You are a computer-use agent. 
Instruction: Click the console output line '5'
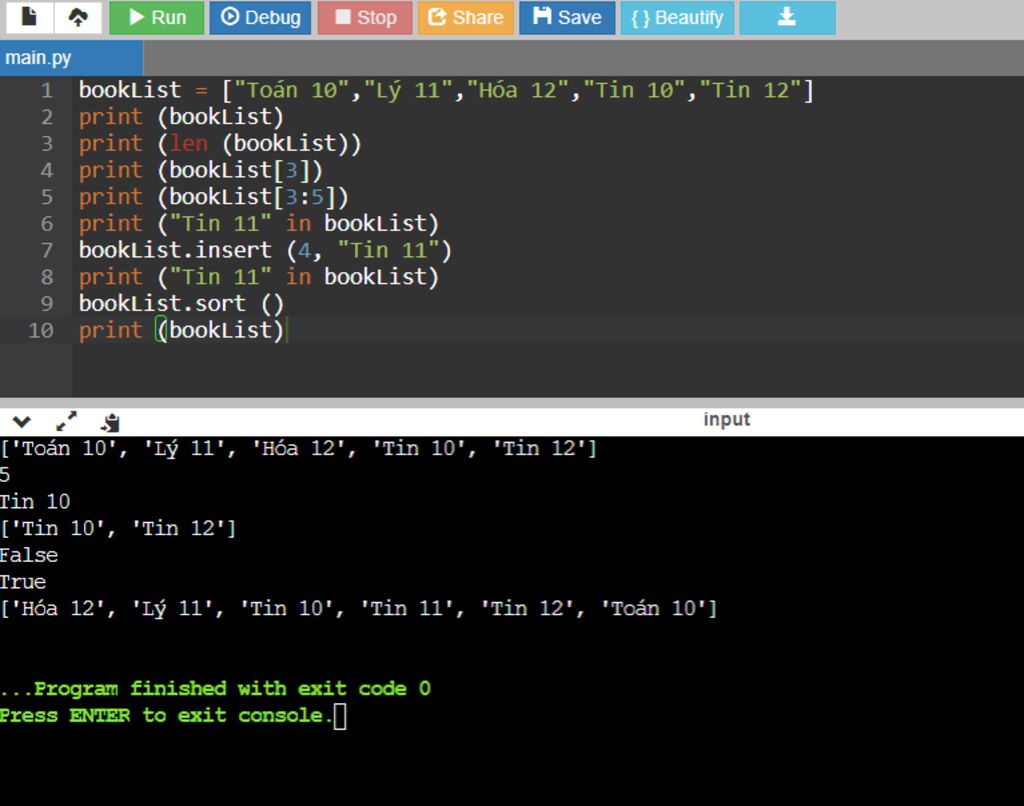tap(5, 475)
